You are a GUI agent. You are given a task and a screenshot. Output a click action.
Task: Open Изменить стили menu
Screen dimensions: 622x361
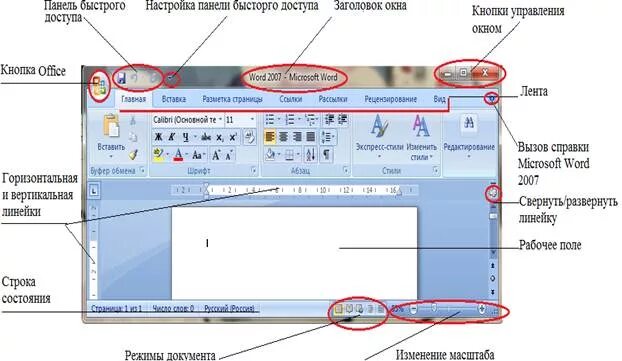pyautogui.click(x=421, y=137)
